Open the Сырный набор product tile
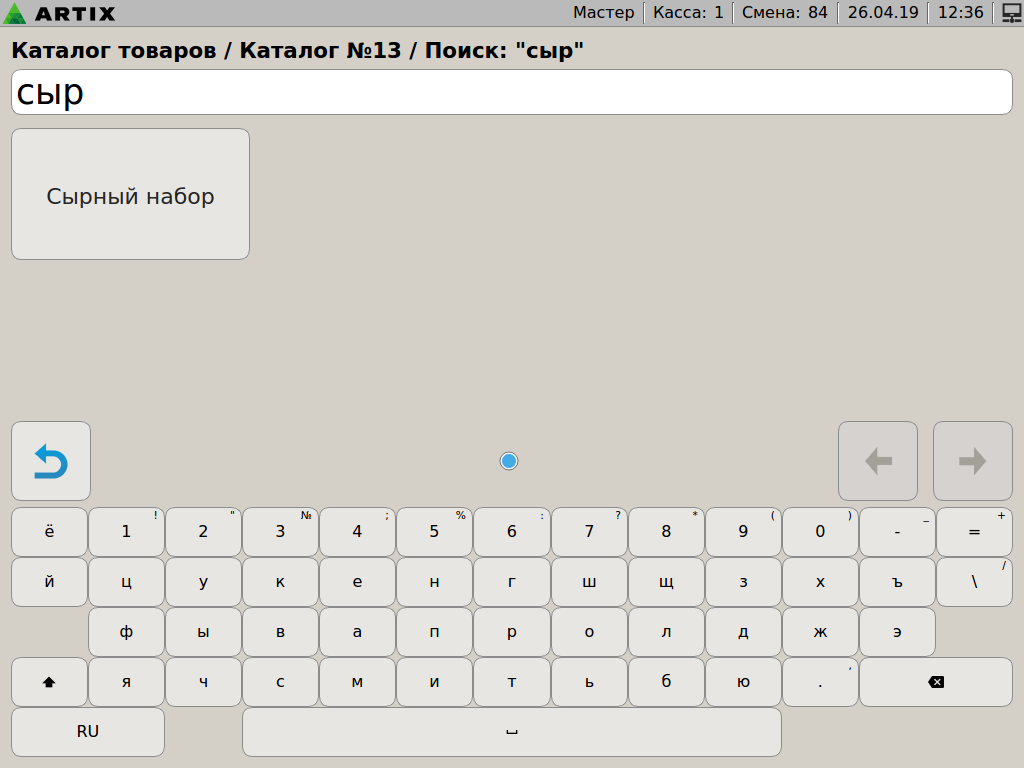Screen dimensions: 1024x768 130,195
